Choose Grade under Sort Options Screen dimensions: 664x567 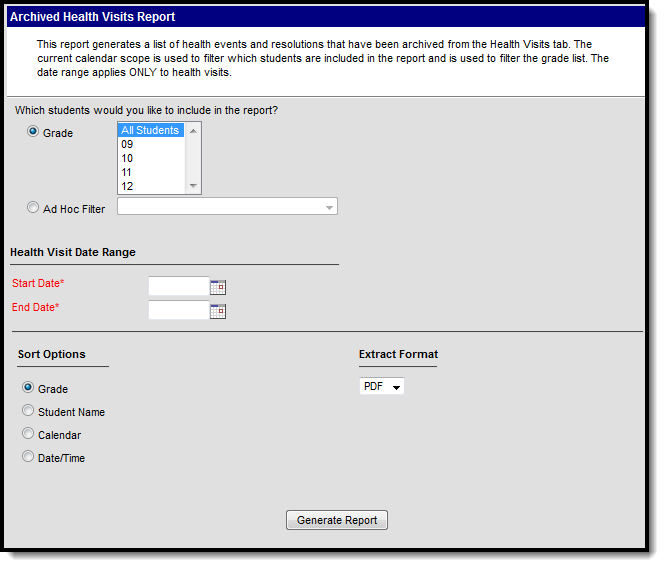pyautogui.click(x=28, y=387)
